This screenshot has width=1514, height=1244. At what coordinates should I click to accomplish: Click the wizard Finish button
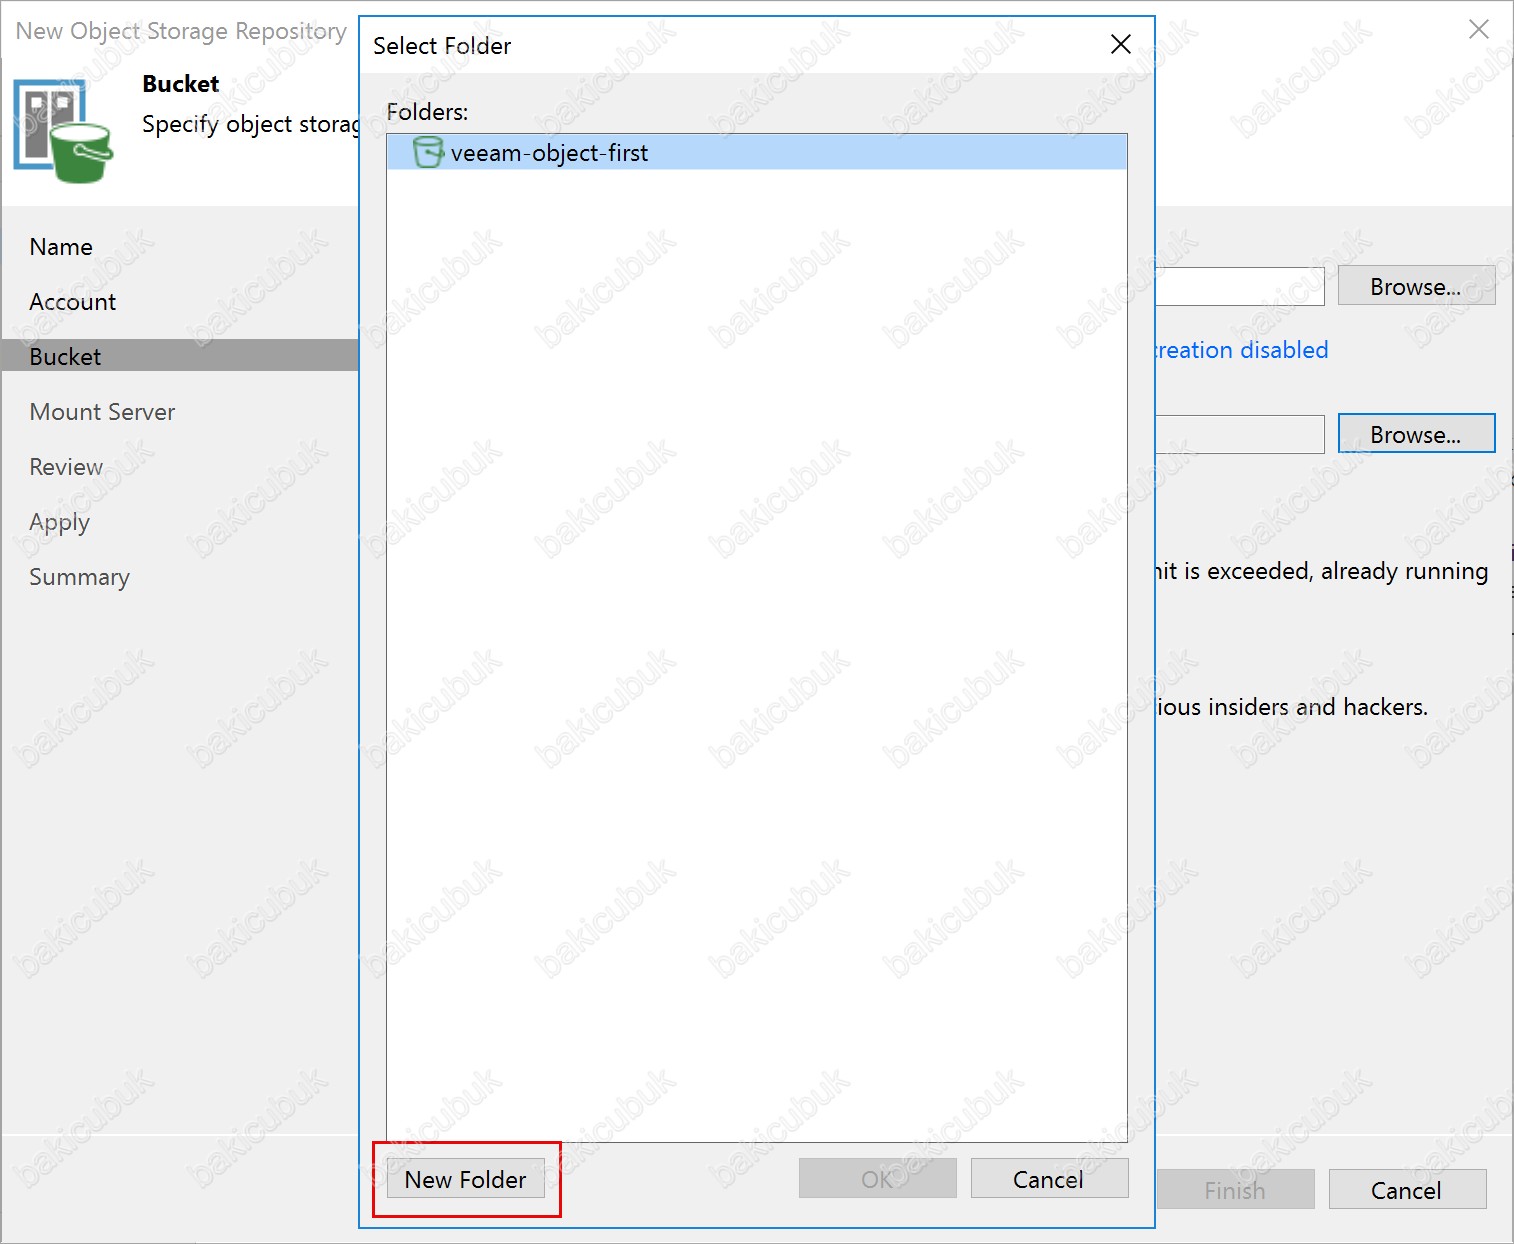1235,1190
